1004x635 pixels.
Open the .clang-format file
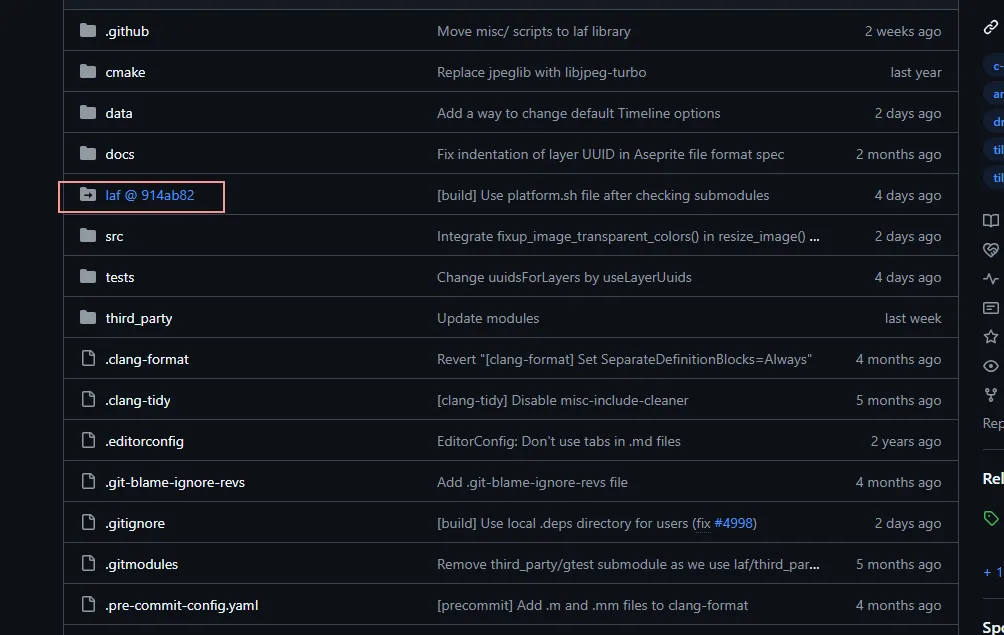click(x=147, y=359)
